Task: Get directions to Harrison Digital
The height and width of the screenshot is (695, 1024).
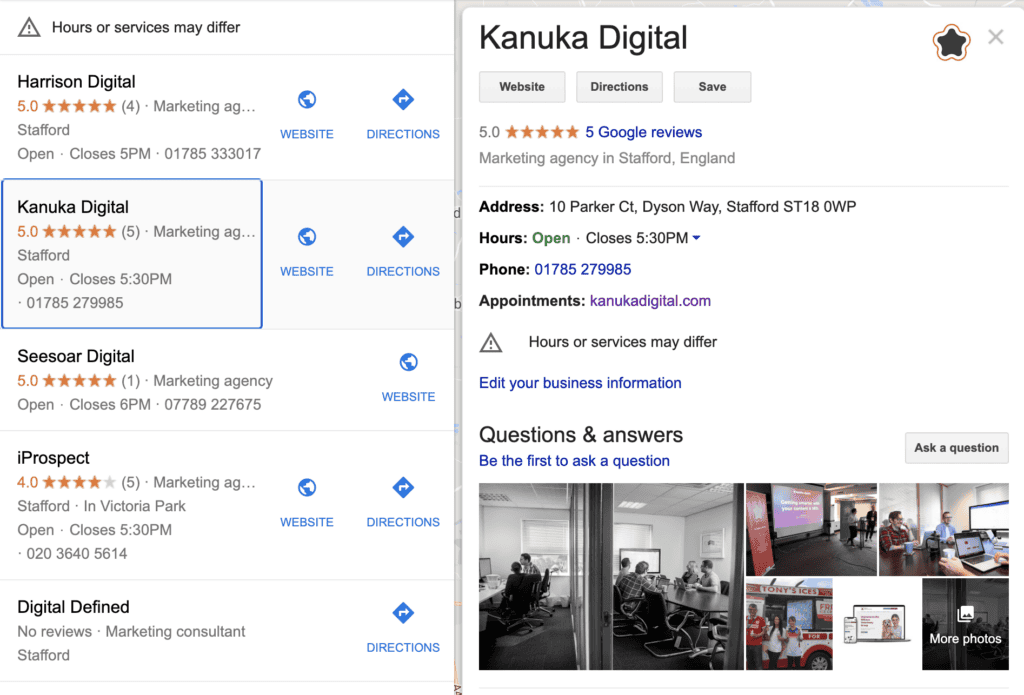Action: pyautogui.click(x=403, y=99)
